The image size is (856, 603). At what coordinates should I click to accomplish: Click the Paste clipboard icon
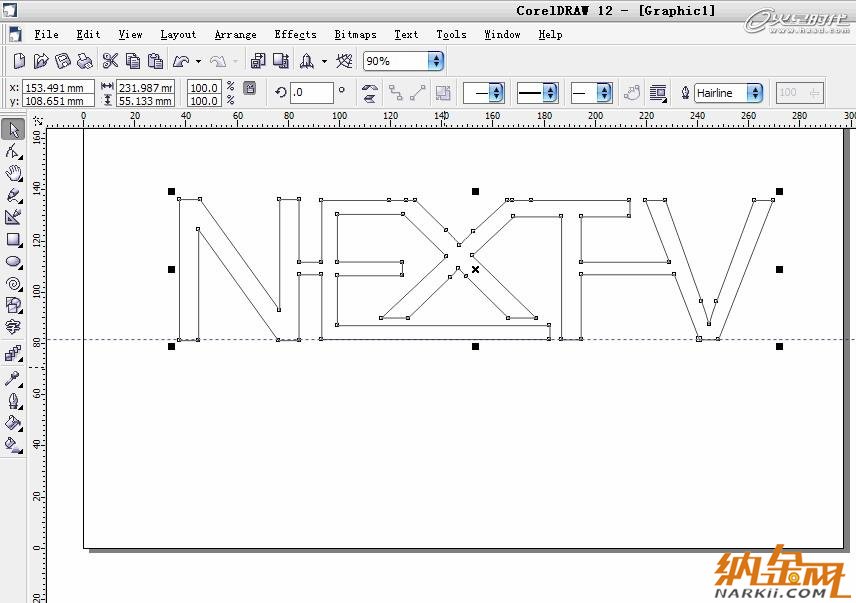point(156,61)
